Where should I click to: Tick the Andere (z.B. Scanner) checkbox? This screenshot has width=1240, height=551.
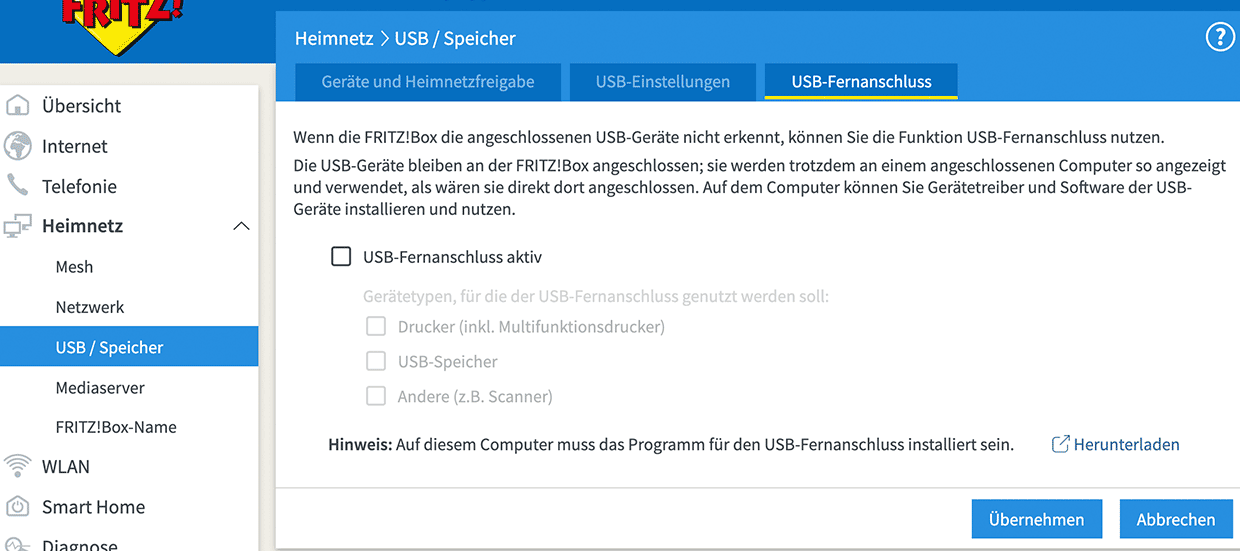[x=376, y=396]
